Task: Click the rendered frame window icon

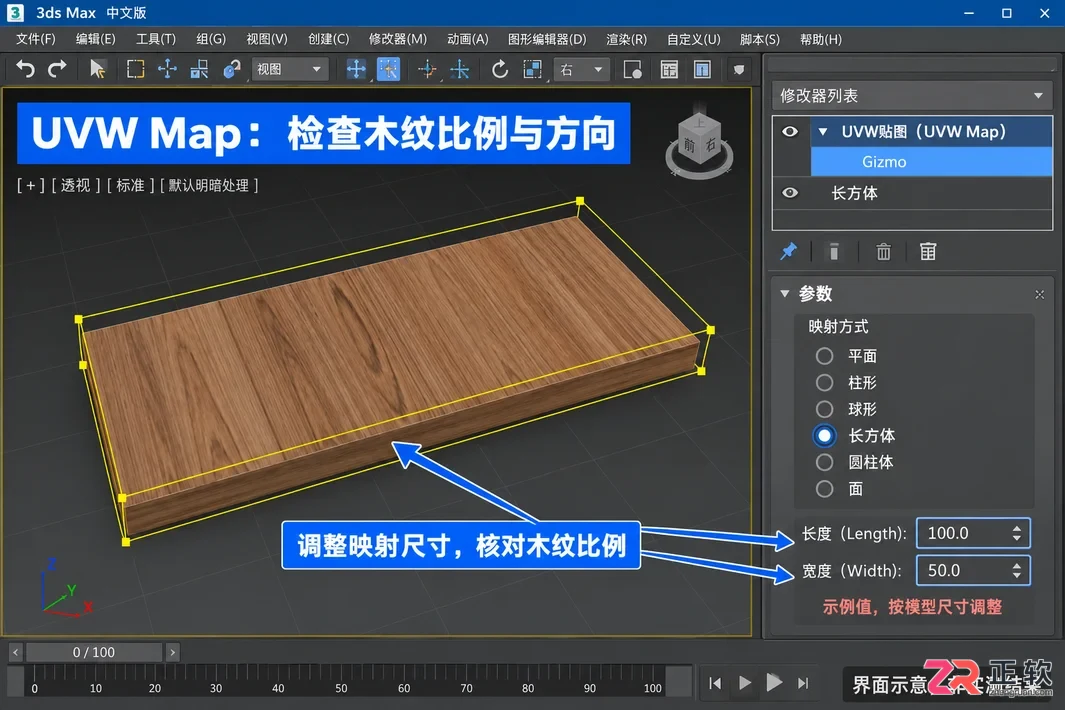Action: click(x=669, y=69)
